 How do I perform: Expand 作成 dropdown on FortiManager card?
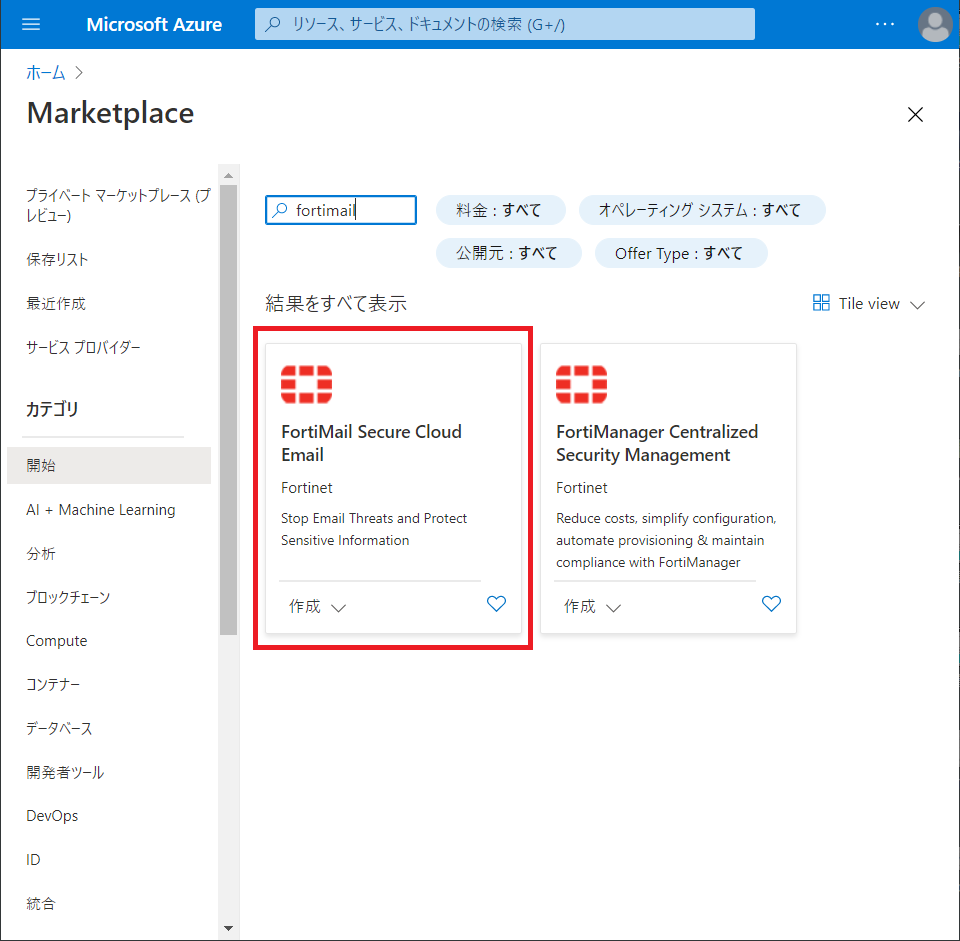pos(592,606)
